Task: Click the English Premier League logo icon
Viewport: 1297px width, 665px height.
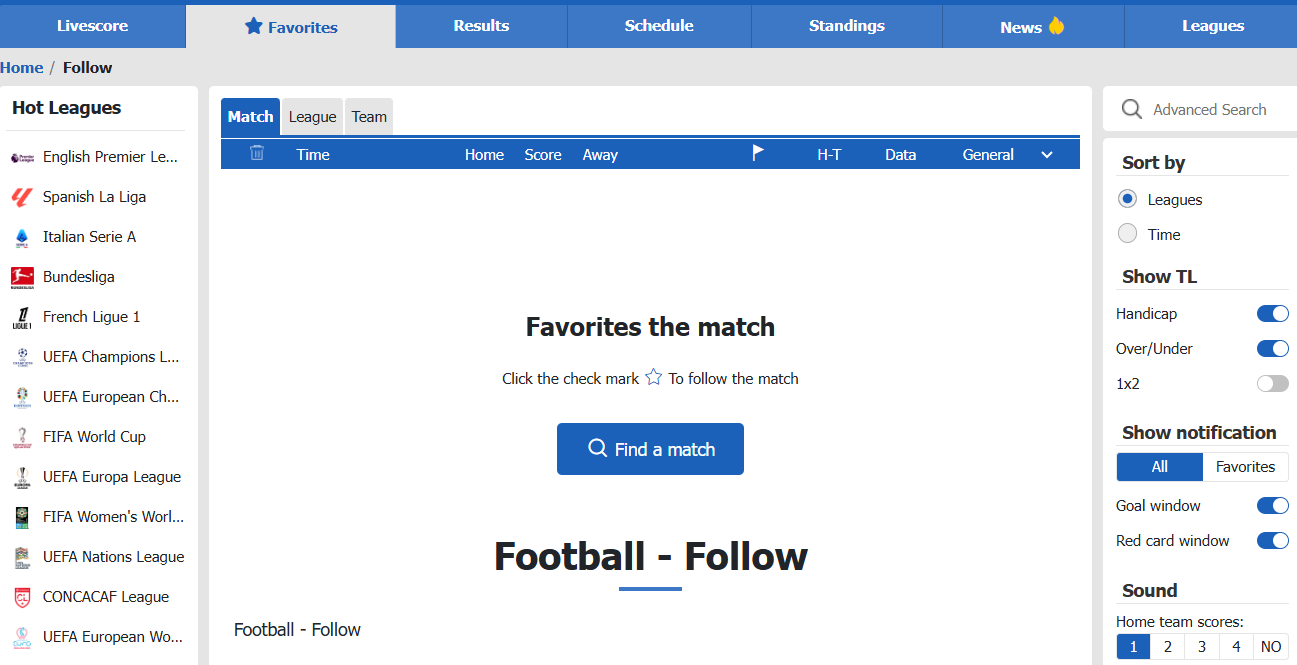Action: point(22,157)
